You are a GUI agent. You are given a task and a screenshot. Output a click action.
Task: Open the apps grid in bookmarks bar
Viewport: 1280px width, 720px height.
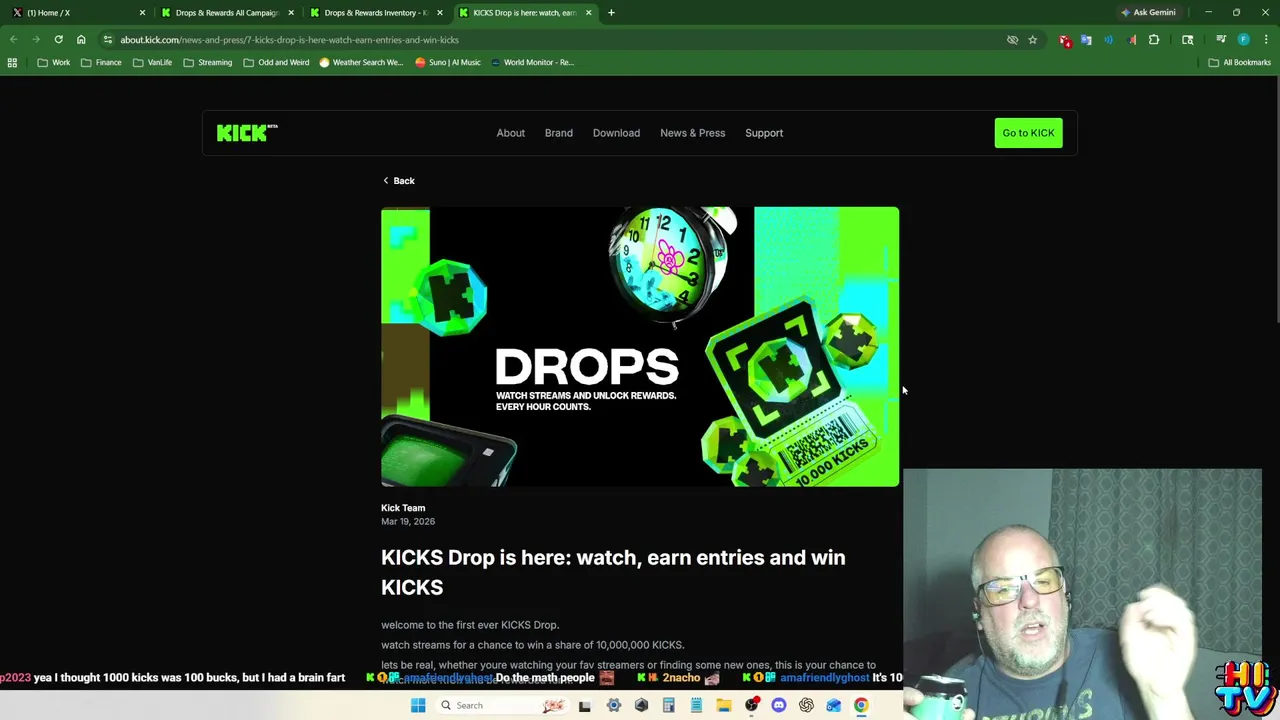click(12, 62)
